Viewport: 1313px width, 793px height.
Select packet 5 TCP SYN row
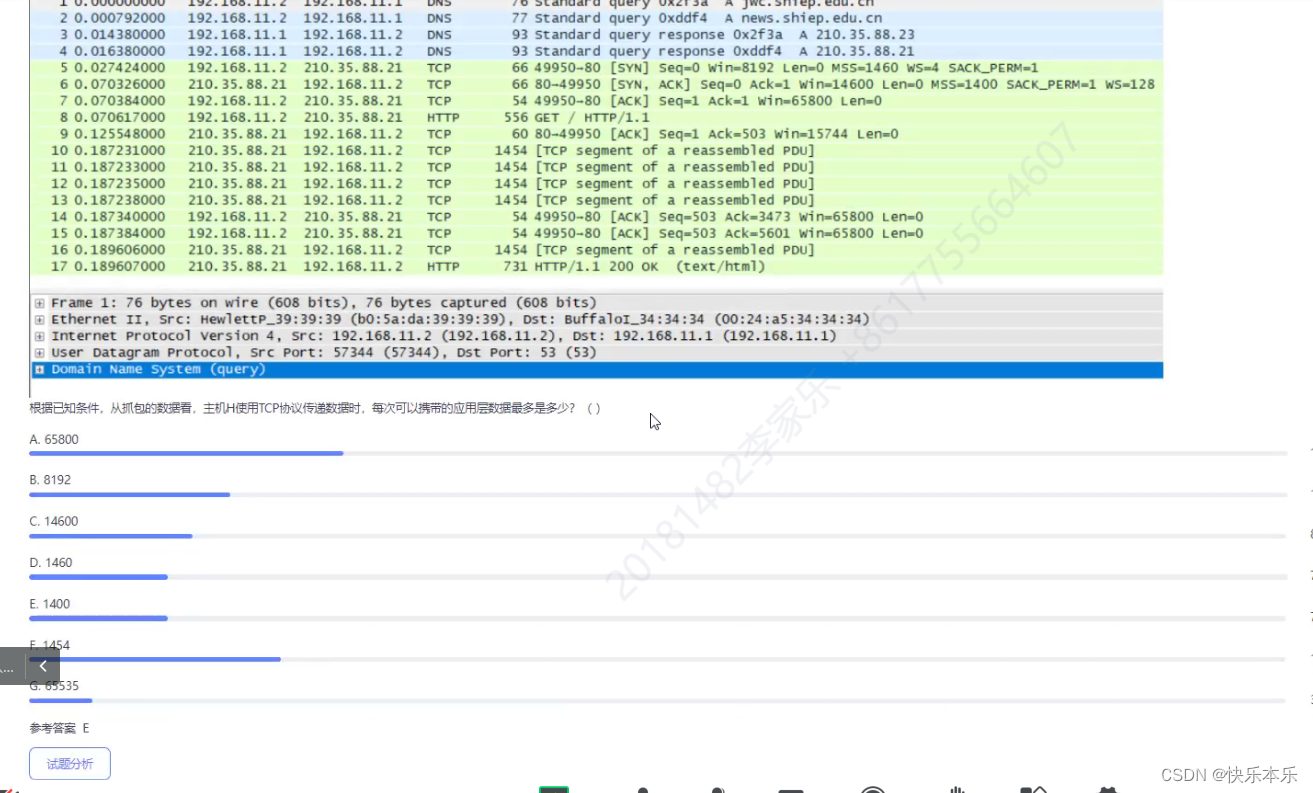(x=596, y=68)
